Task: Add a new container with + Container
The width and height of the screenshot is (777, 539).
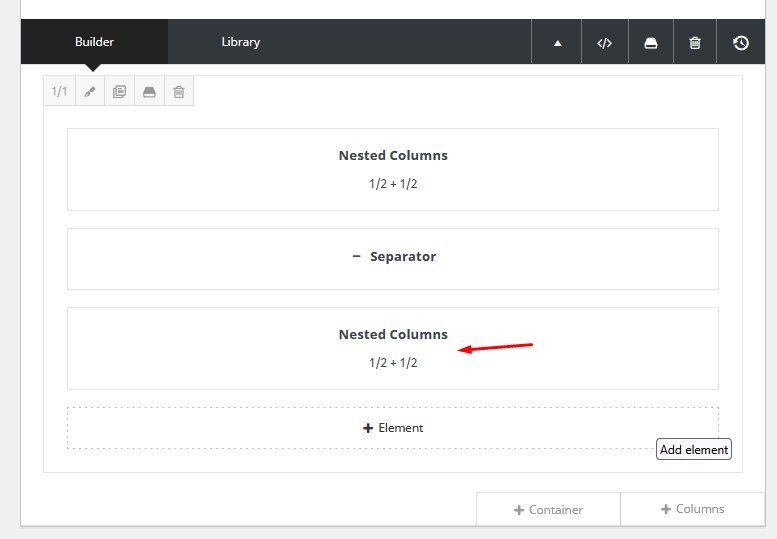Action: pos(548,509)
